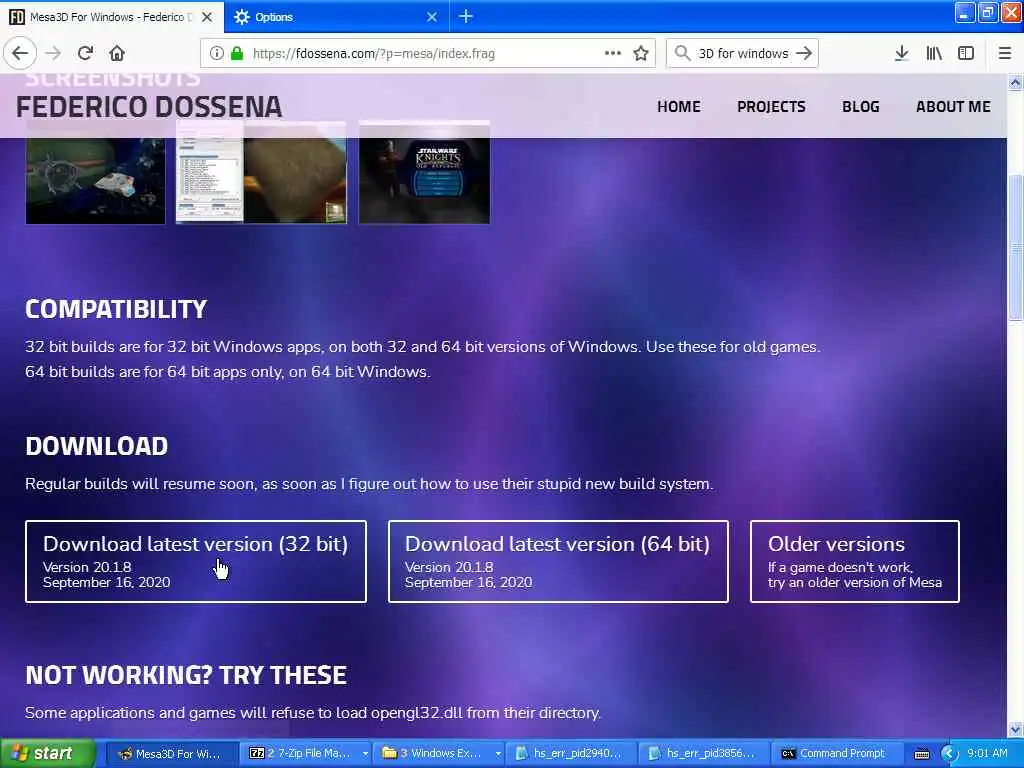The width and height of the screenshot is (1024, 768).
Task: Open the Firefox home page
Action: coord(117,53)
